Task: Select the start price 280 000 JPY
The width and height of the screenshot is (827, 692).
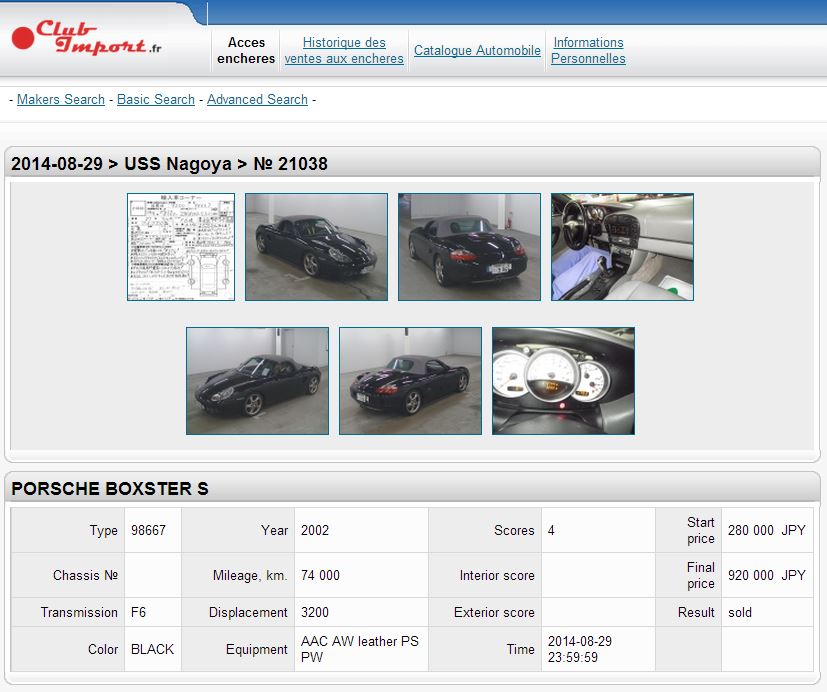Action: 767,530
